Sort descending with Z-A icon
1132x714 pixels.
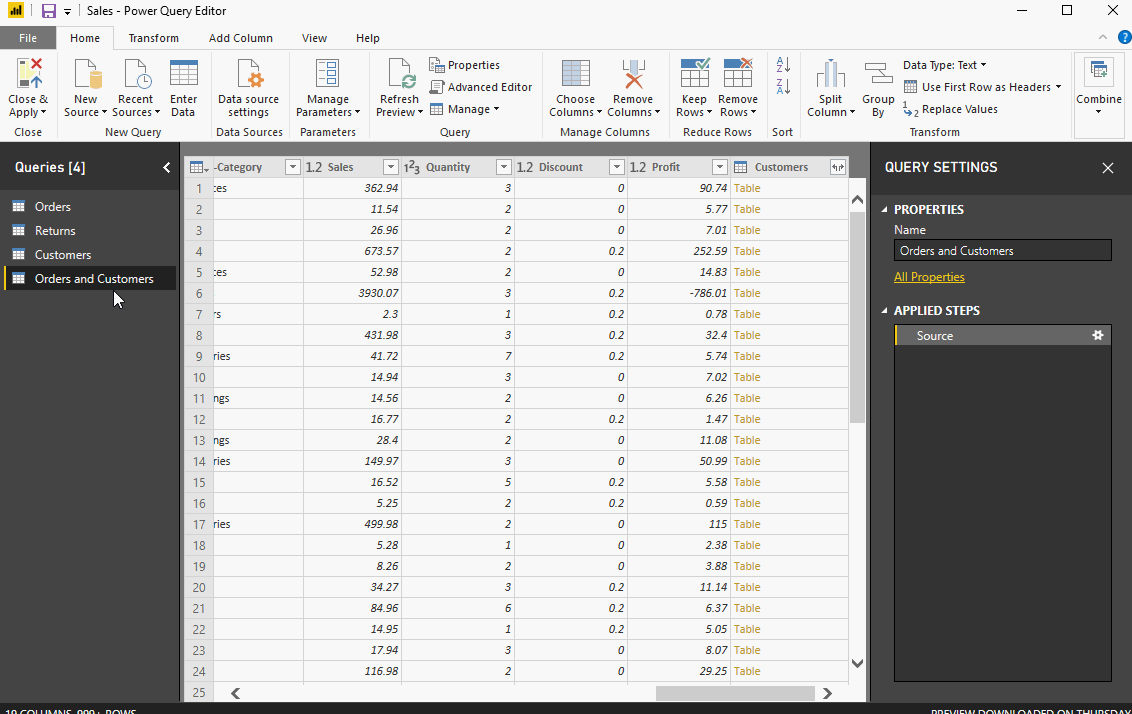click(783, 87)
